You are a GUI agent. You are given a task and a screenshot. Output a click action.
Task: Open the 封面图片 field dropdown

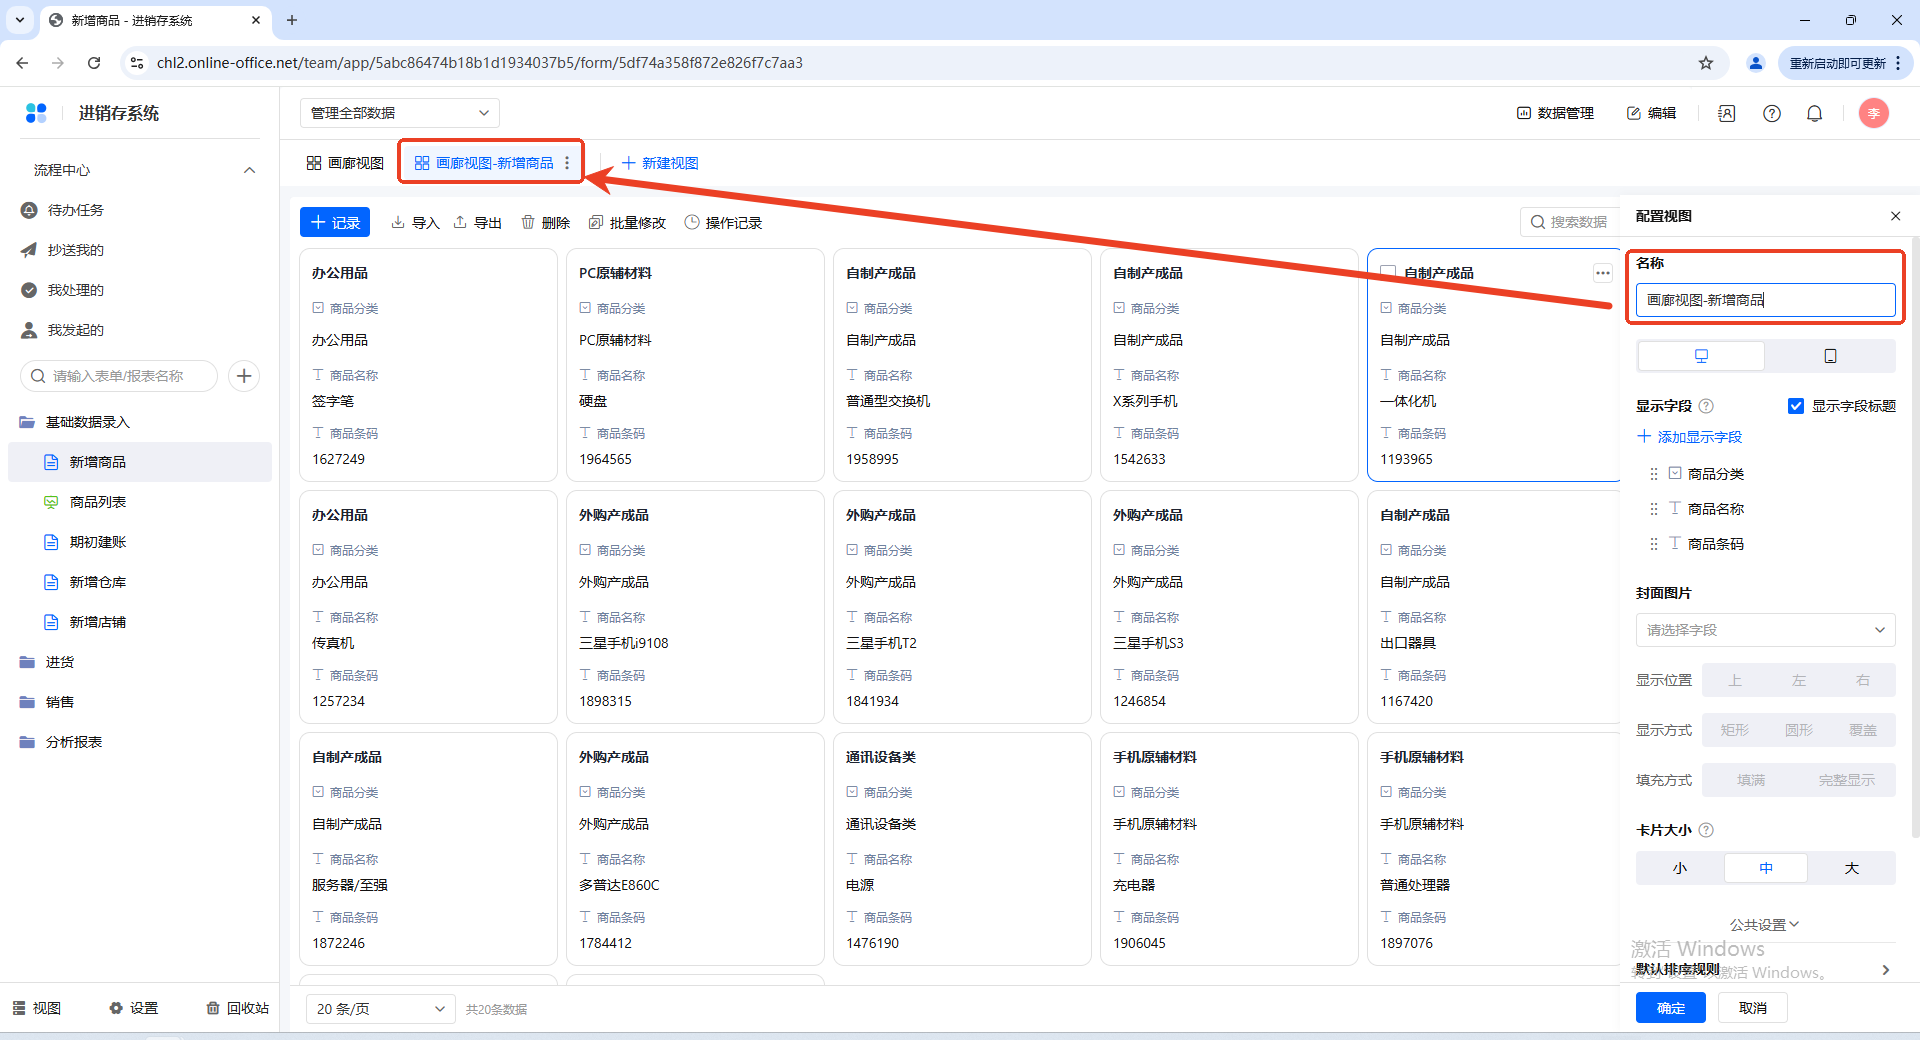pyautogui.click(x=1765, y=630)
